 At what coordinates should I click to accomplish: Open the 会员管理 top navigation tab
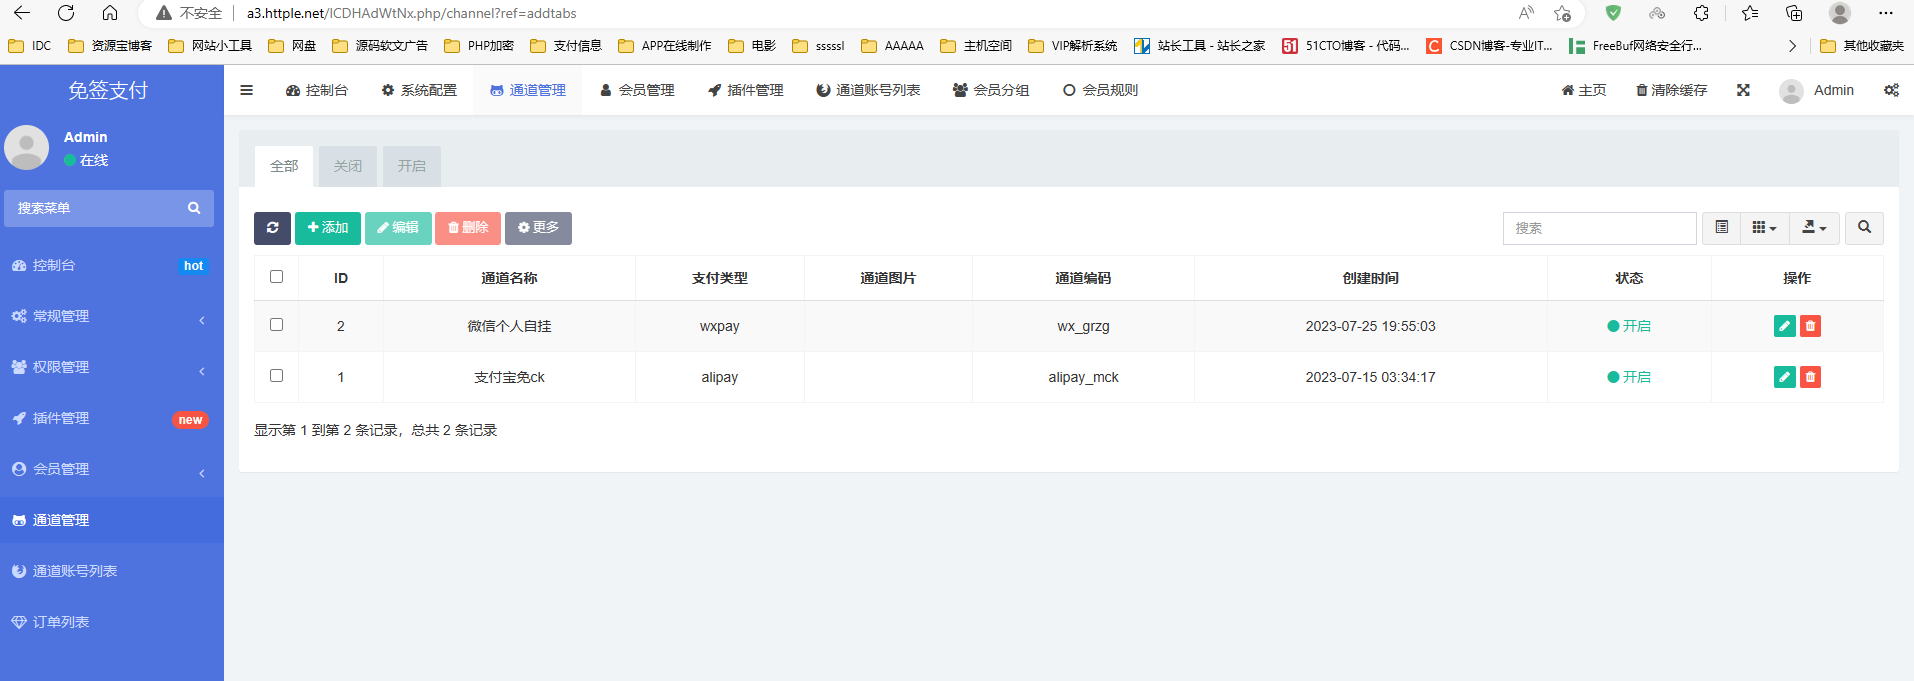click(637, 90)
